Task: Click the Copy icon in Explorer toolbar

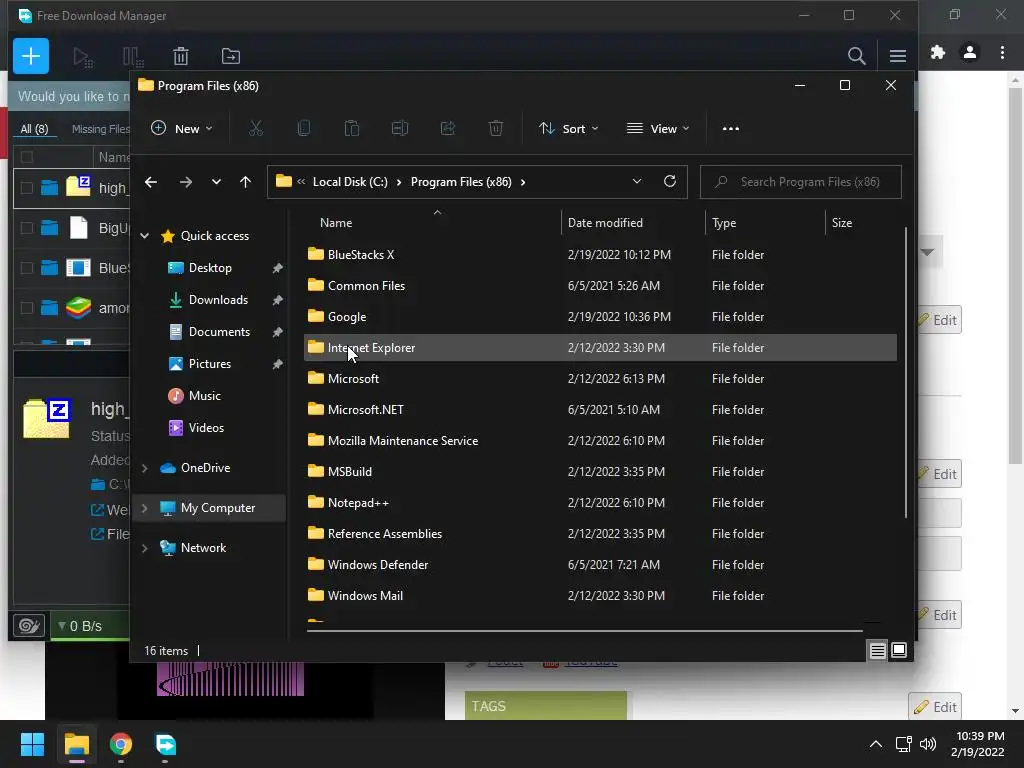Action: (x=304, y=129)
